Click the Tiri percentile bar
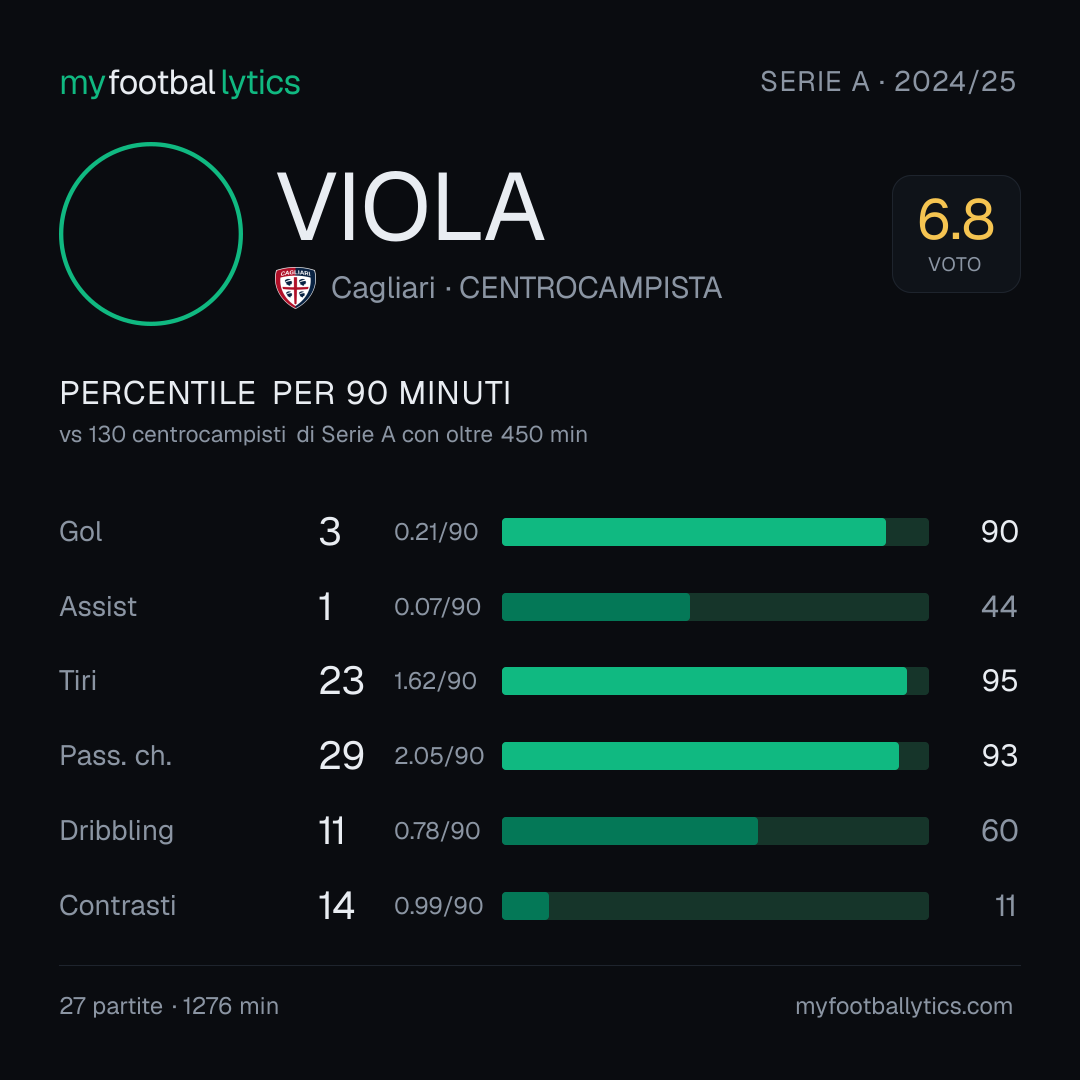 pos(715,681)
